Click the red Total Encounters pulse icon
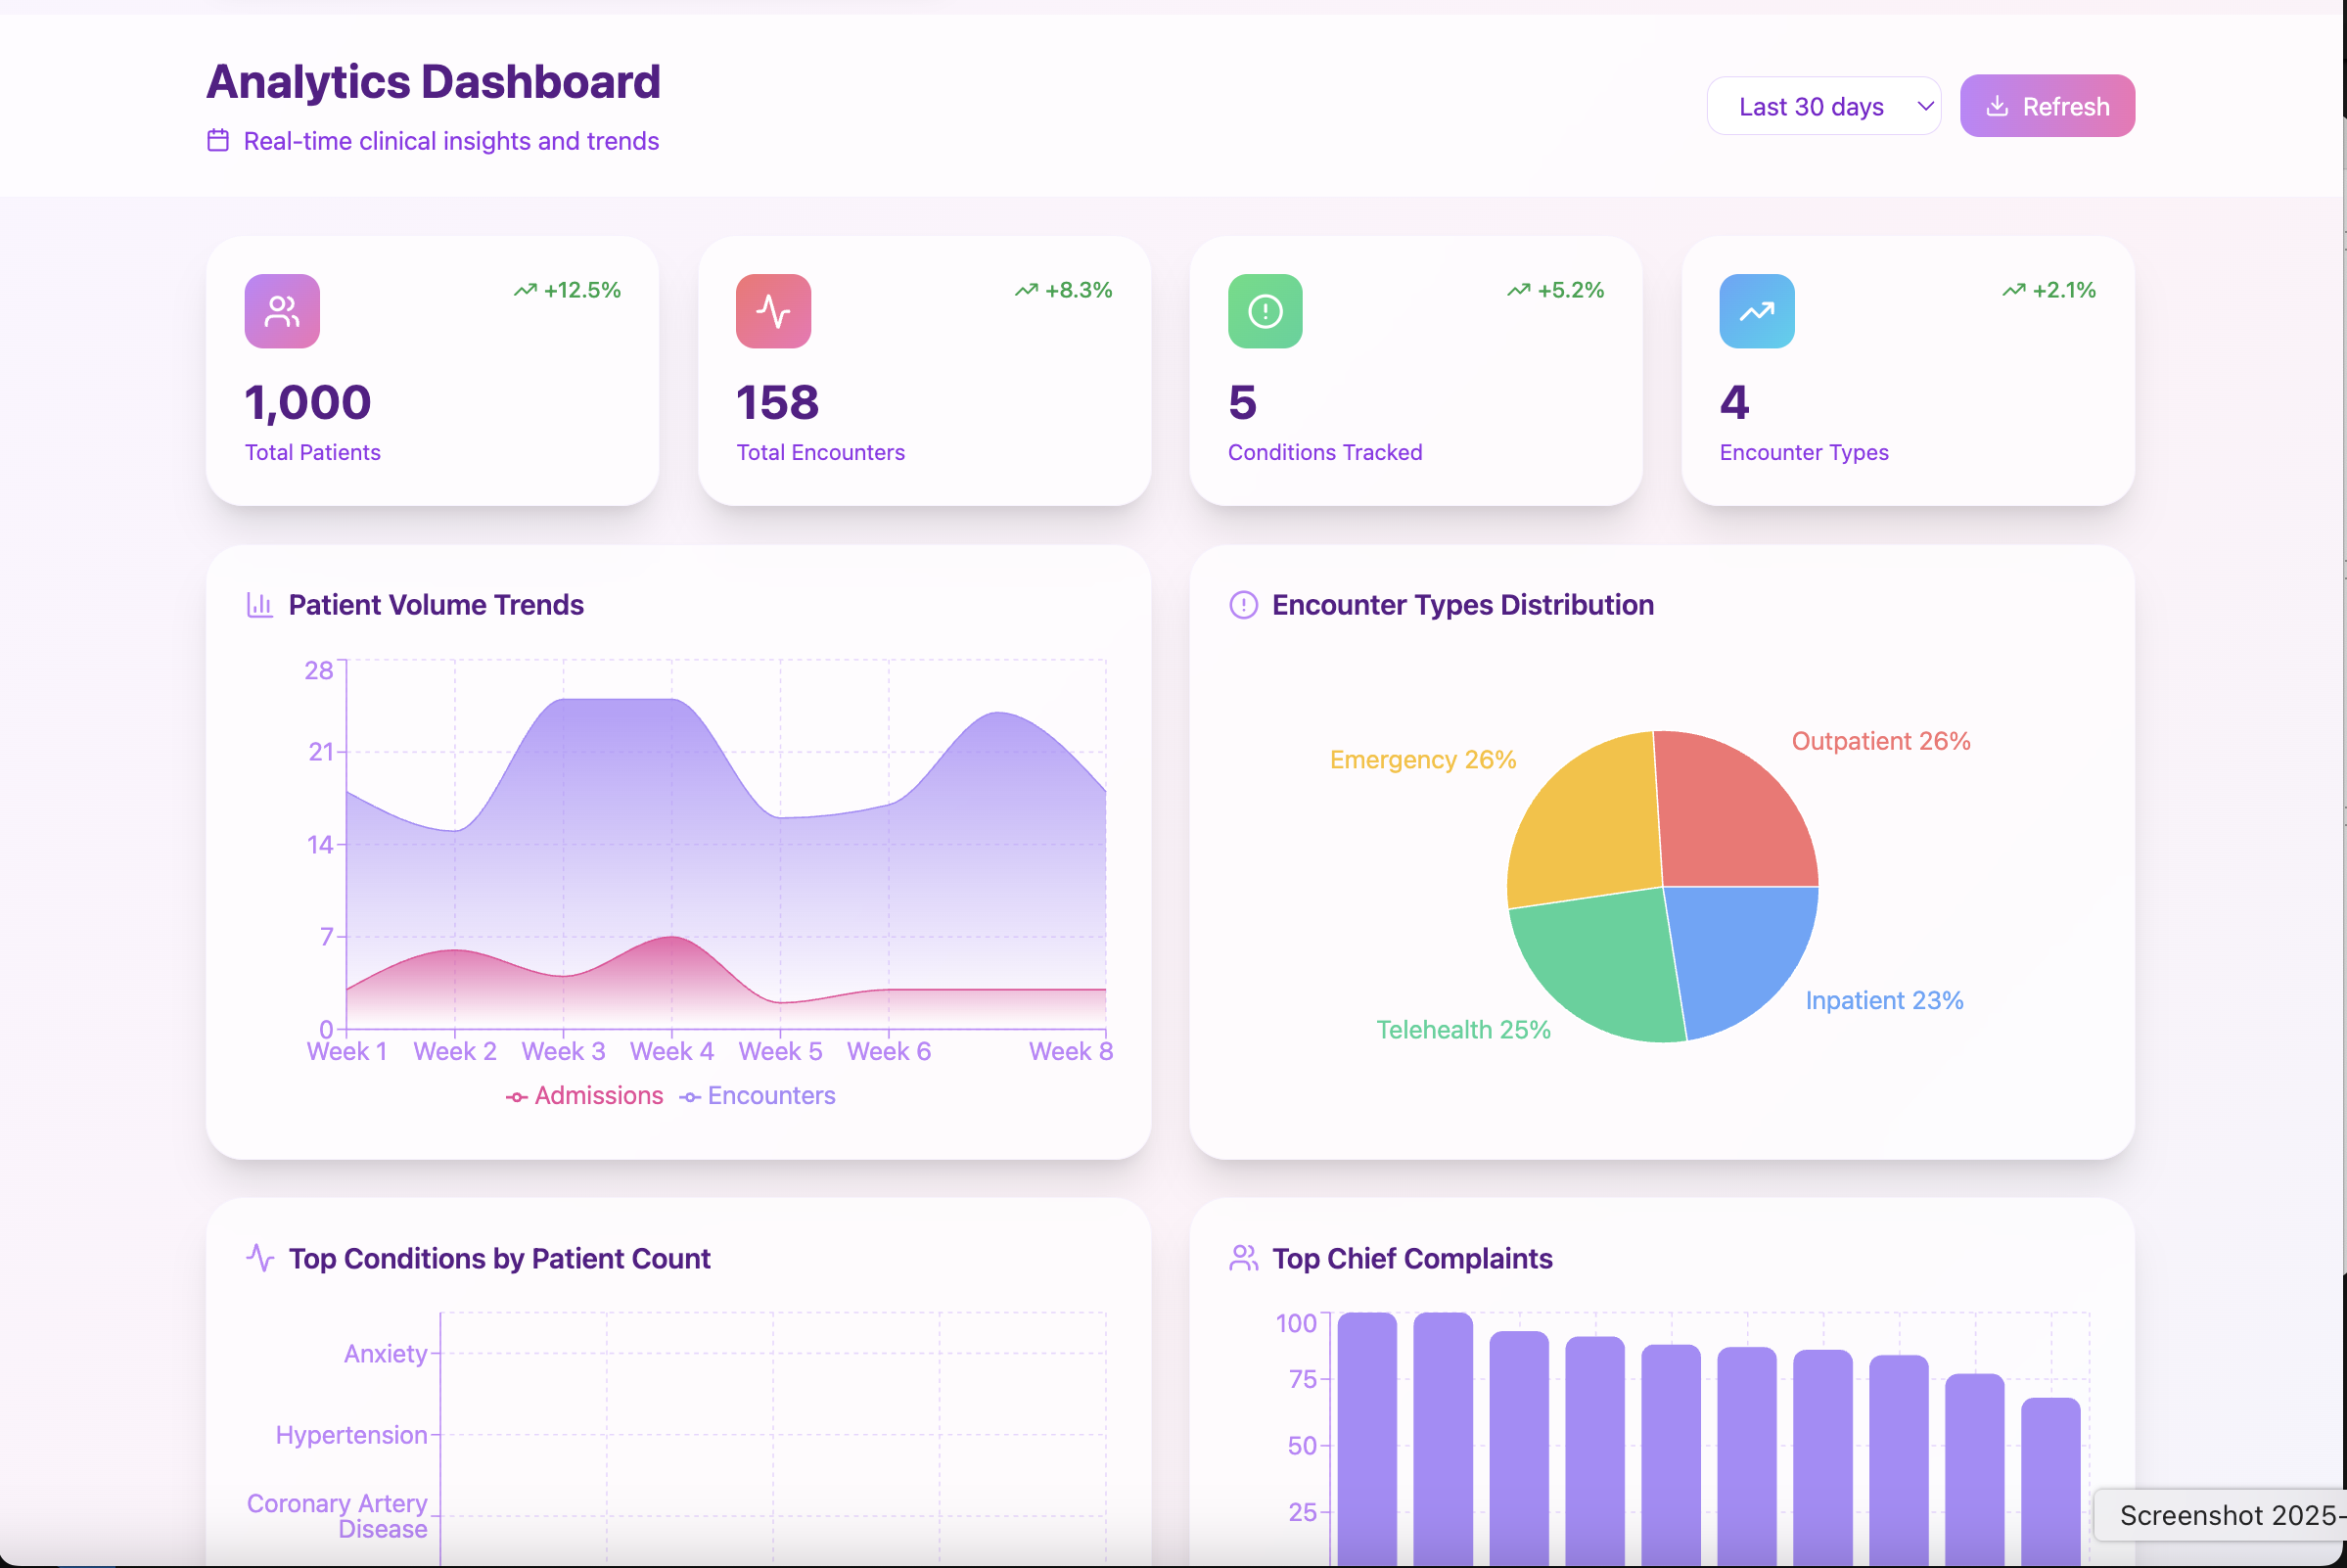The width and height of the screenshot is (2347, 1568). click(x=773, y=311)
